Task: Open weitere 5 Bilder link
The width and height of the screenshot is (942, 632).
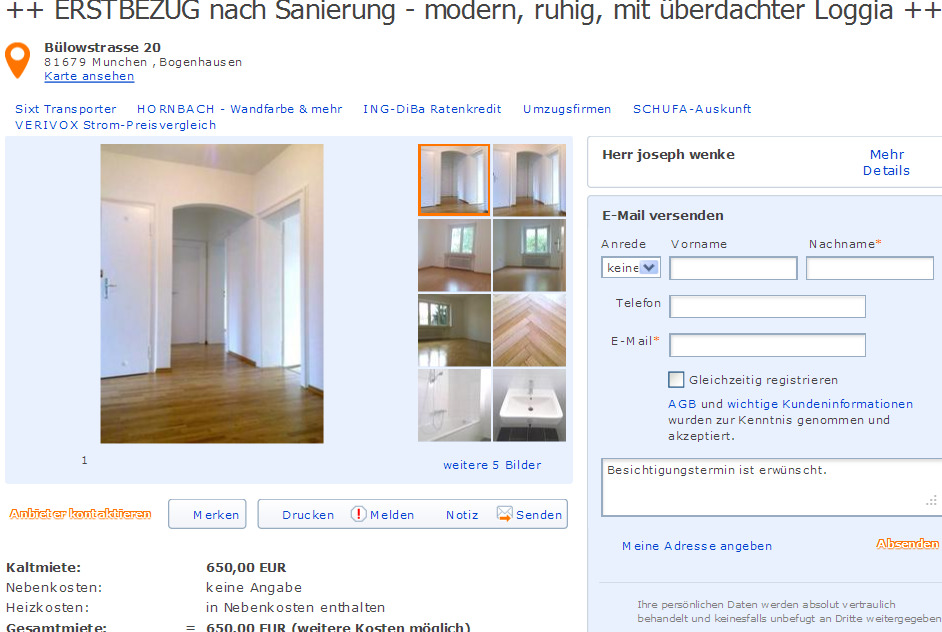Action: 492,465
